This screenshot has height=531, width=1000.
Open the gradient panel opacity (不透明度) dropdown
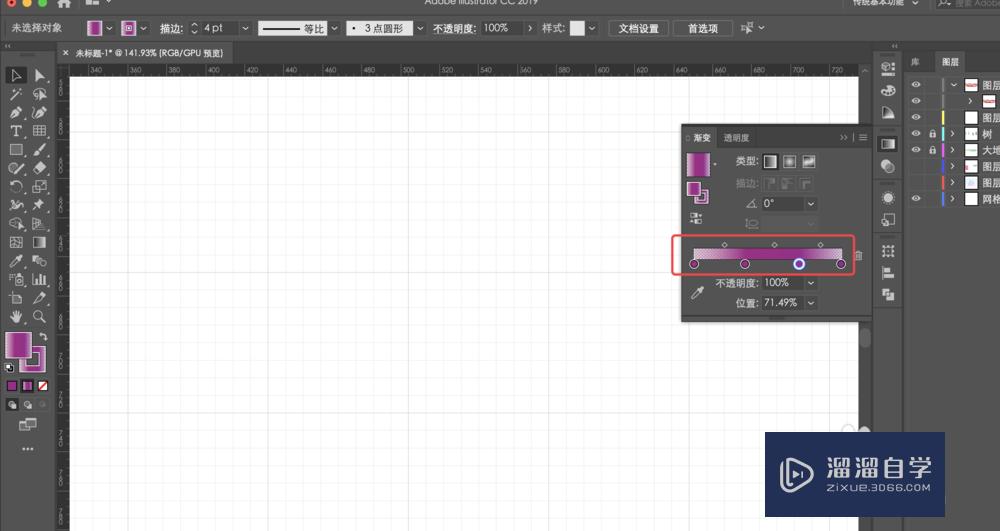coord(811,283)
